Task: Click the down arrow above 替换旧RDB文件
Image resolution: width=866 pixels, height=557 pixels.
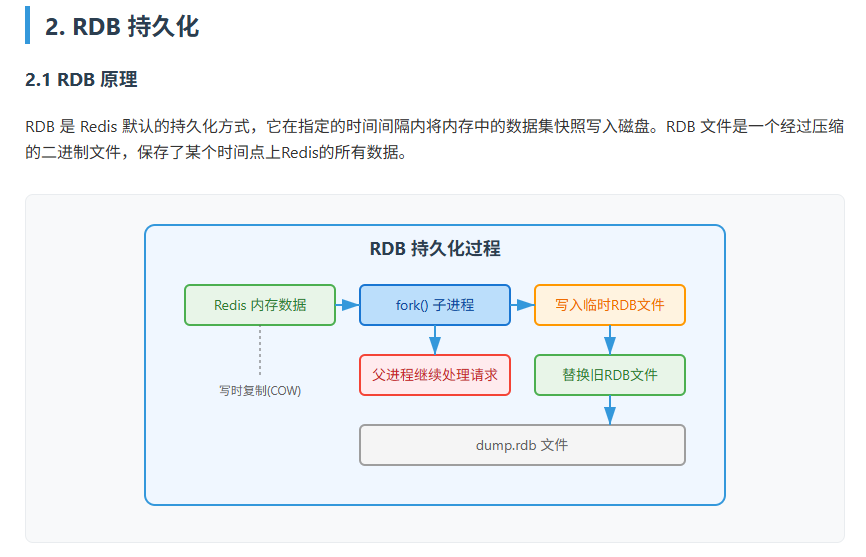Action: 610,340
